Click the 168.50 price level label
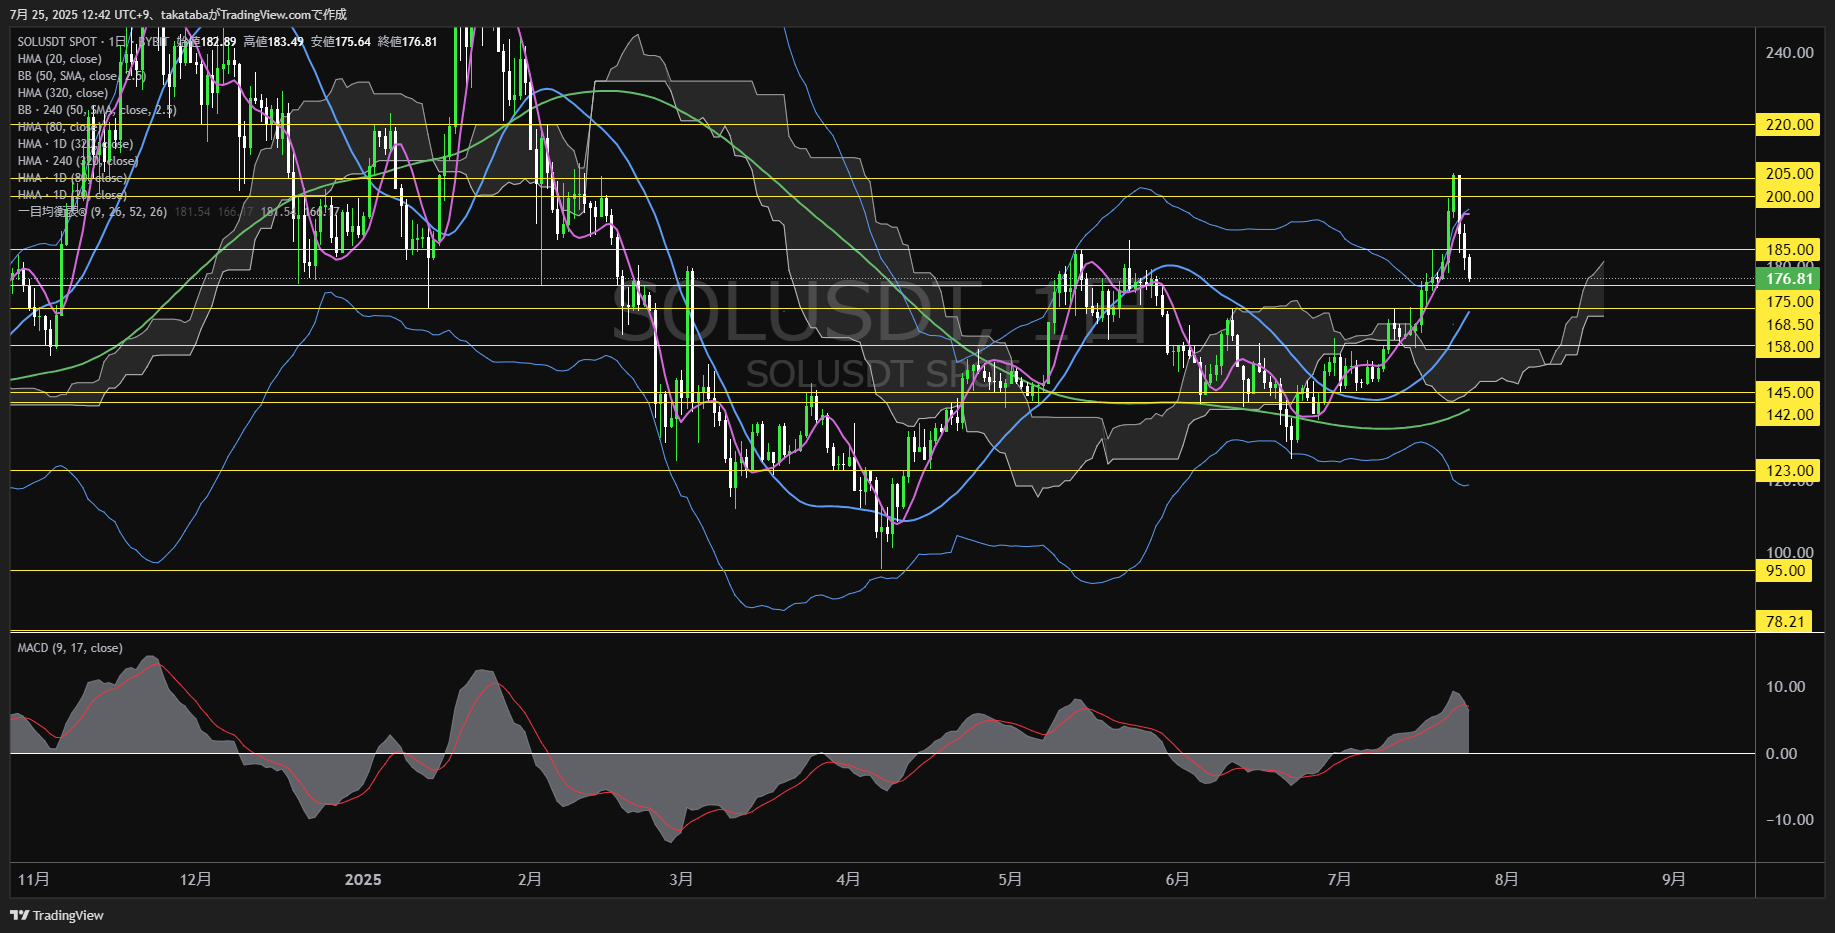The height and width of the screenshot is (933, 1835). tap(1786, 325)
